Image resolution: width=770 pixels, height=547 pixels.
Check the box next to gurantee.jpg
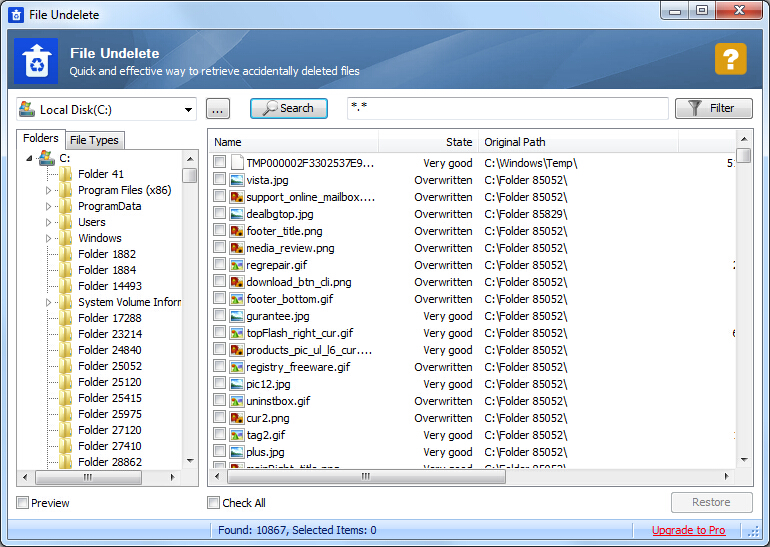(220, 316)
